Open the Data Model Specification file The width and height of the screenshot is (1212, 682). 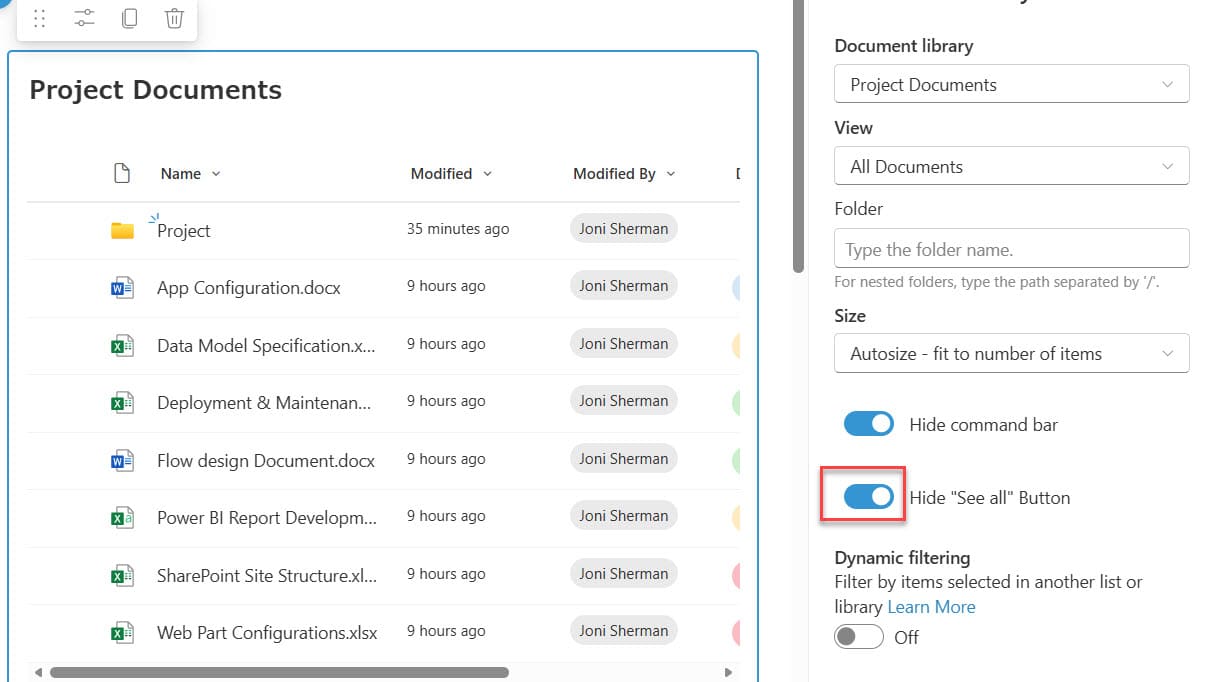[267, 346]
